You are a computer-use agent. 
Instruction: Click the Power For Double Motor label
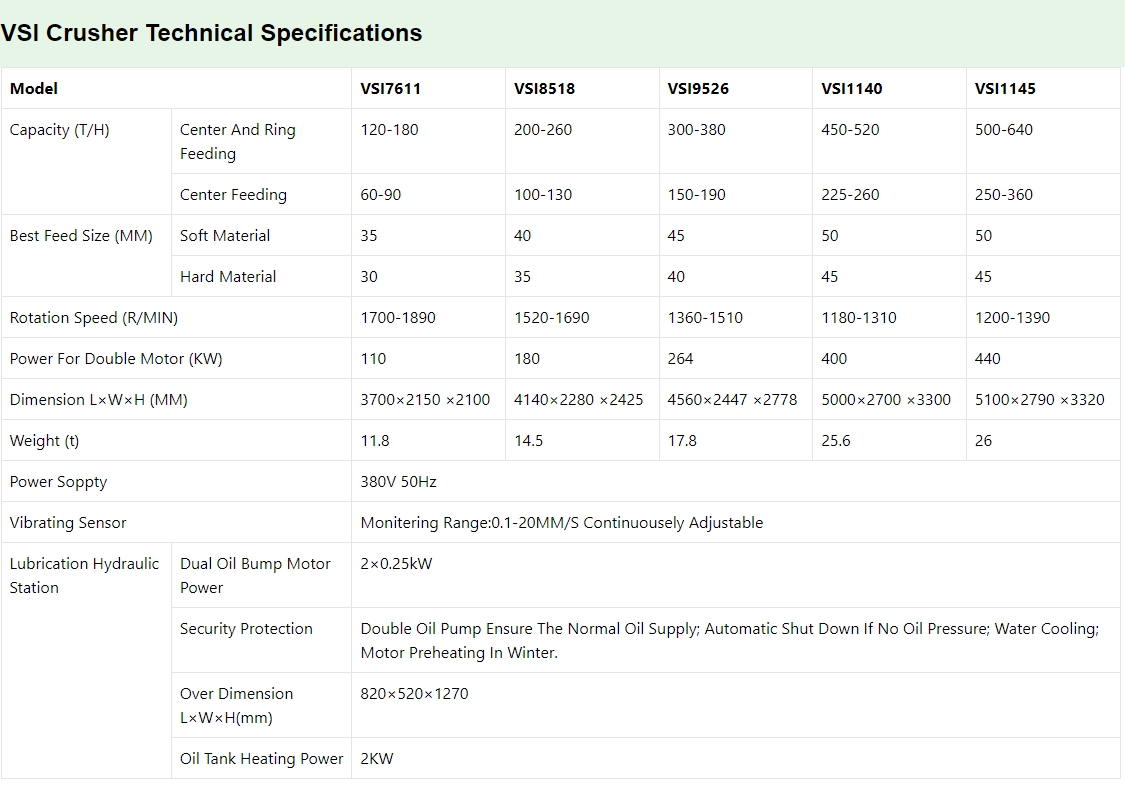tap(116, 359)
